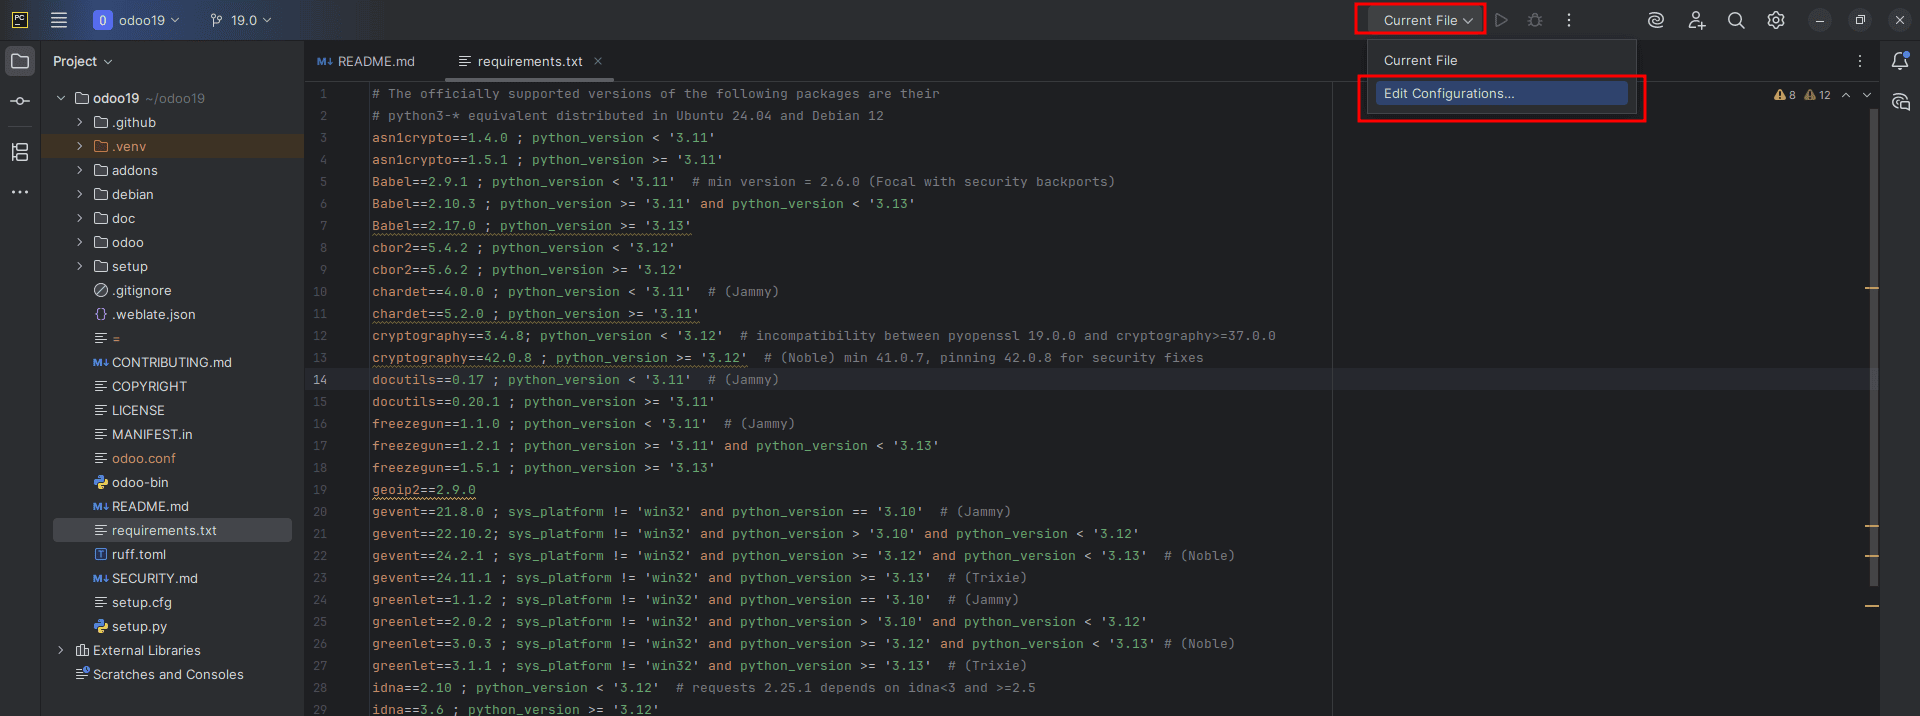The height and width of the screenshot is (716, 1920).
Task: Show more tool windows ellipsis
Action: point(20,192)
